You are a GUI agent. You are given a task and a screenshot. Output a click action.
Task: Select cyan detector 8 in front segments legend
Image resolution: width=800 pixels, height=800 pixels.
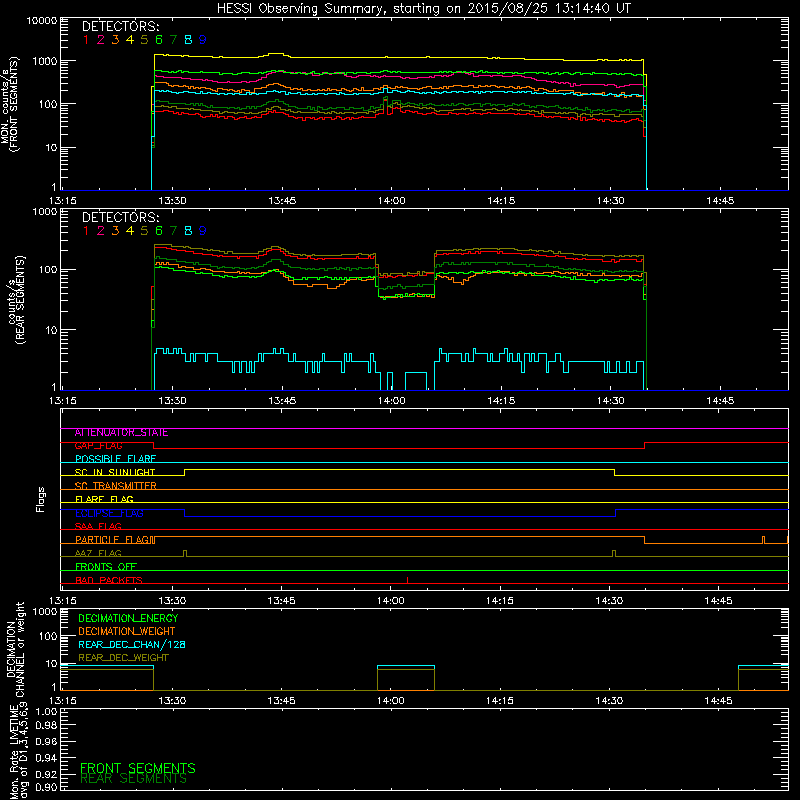(x=188, y=40)
